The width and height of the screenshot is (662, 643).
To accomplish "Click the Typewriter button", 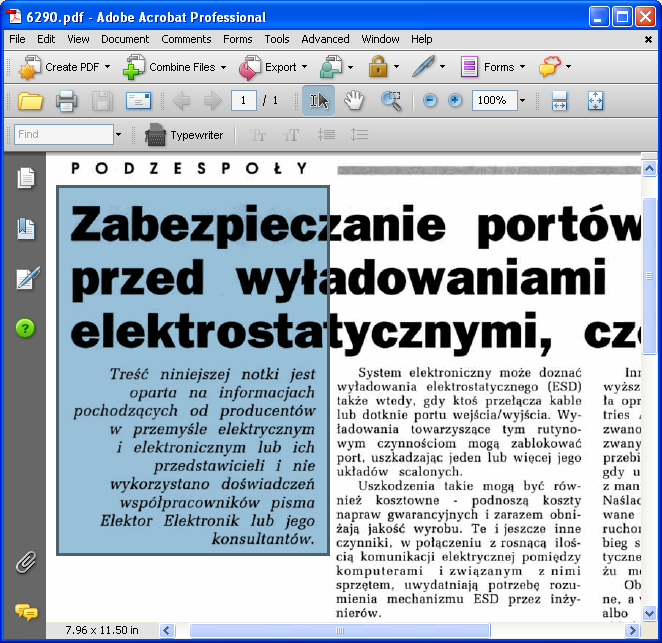I will pos(184,134).
